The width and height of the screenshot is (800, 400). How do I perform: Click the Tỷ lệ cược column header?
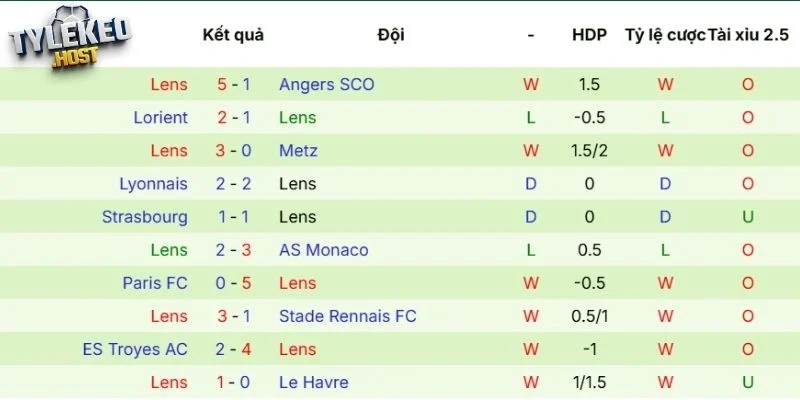pos(664,35)
